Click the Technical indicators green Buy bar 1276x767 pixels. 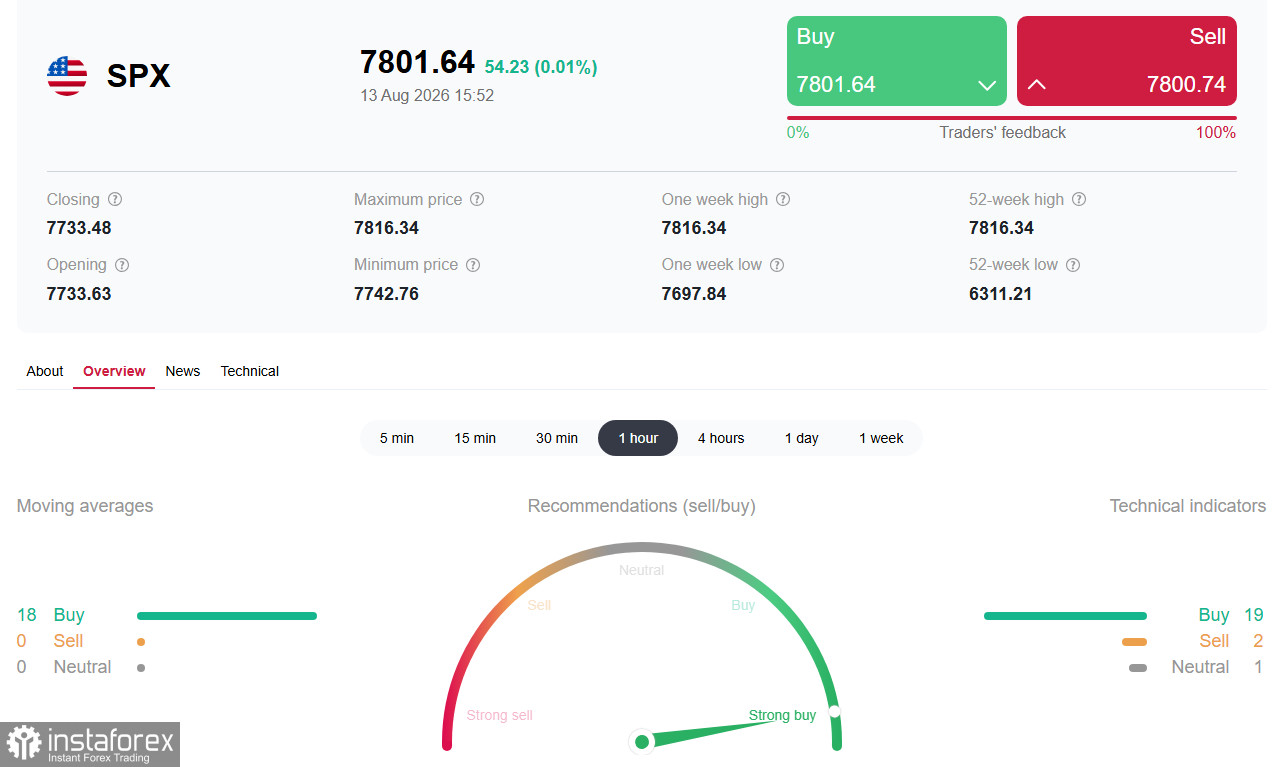(x=1065, y=616)
